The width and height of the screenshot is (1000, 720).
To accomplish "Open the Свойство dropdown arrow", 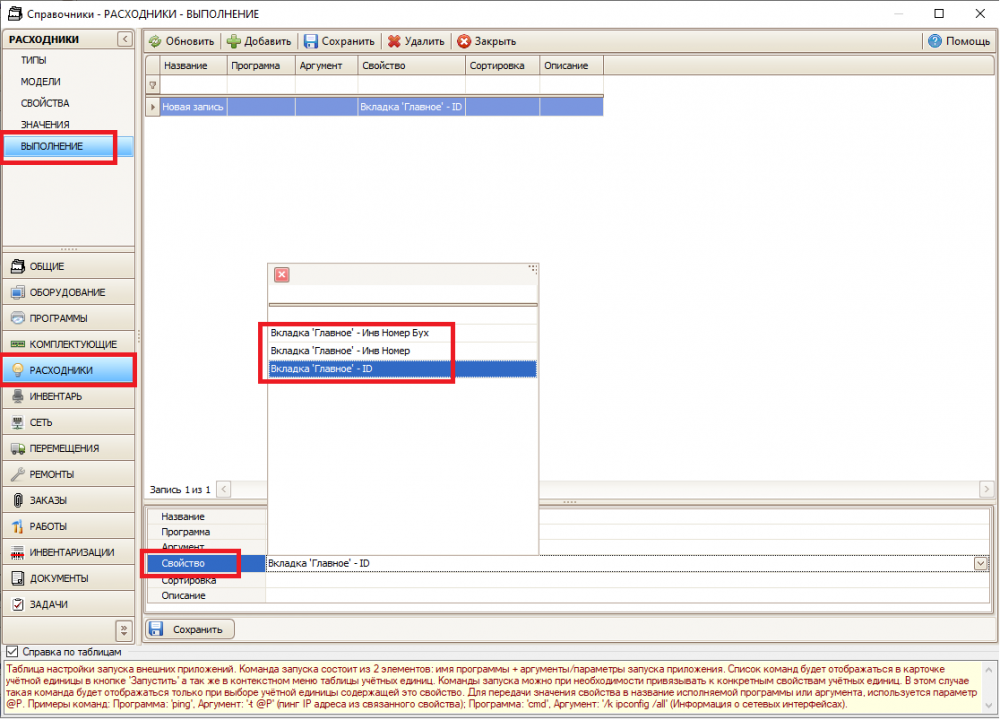I will (x=981, y=564).
